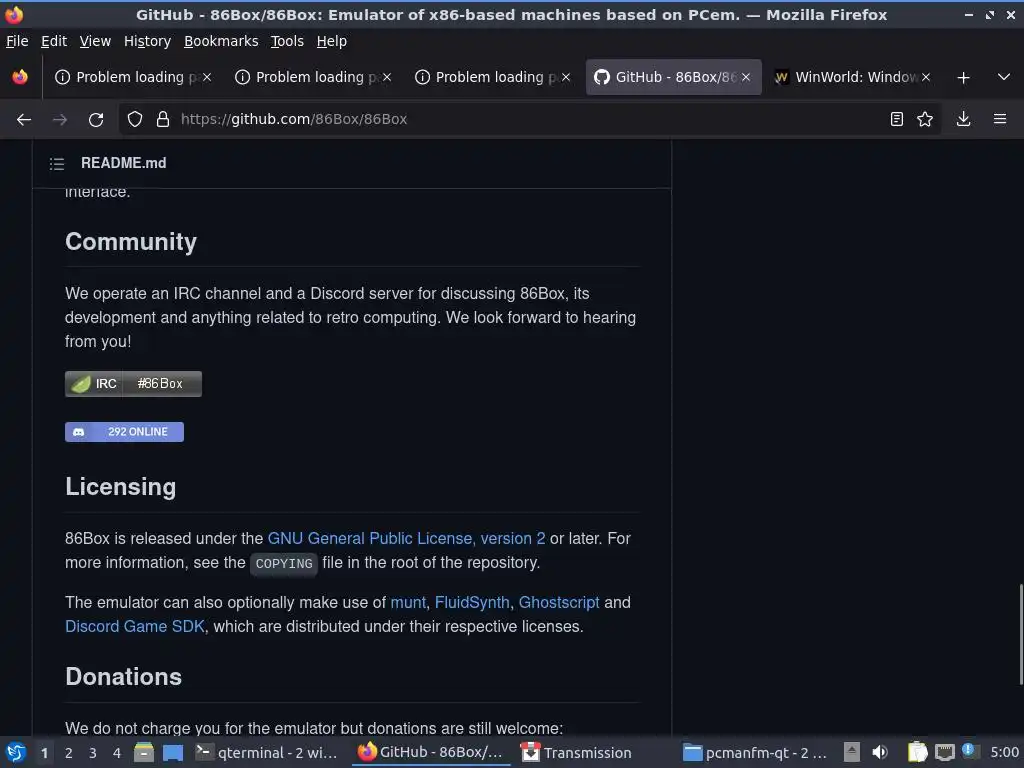Open the FluidSynth link
1024x768 pixels.
click(472, 602)
